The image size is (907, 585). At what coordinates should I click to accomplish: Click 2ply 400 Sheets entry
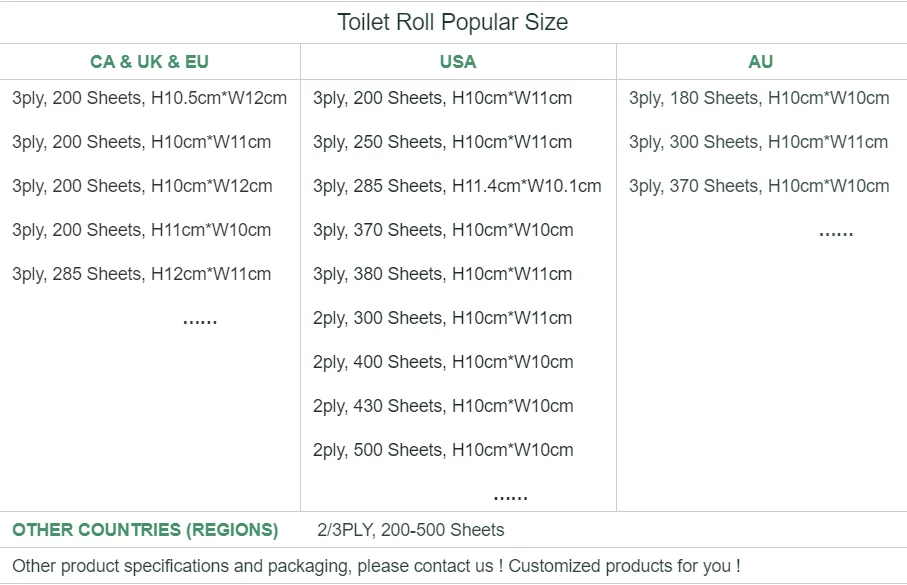click(x=443, y=362)
